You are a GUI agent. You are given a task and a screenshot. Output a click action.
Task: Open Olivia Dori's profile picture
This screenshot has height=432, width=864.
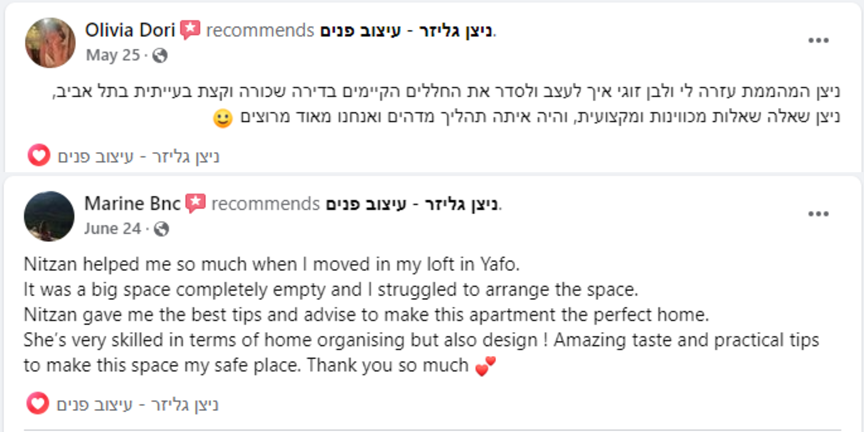click(49, 42)
